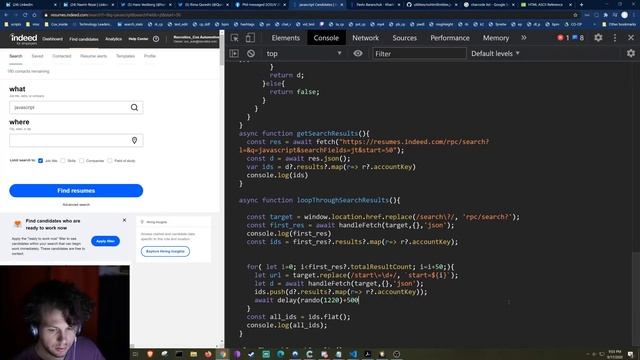
Task: Select the Search sub-tab
Action: (x=16, y=56)
